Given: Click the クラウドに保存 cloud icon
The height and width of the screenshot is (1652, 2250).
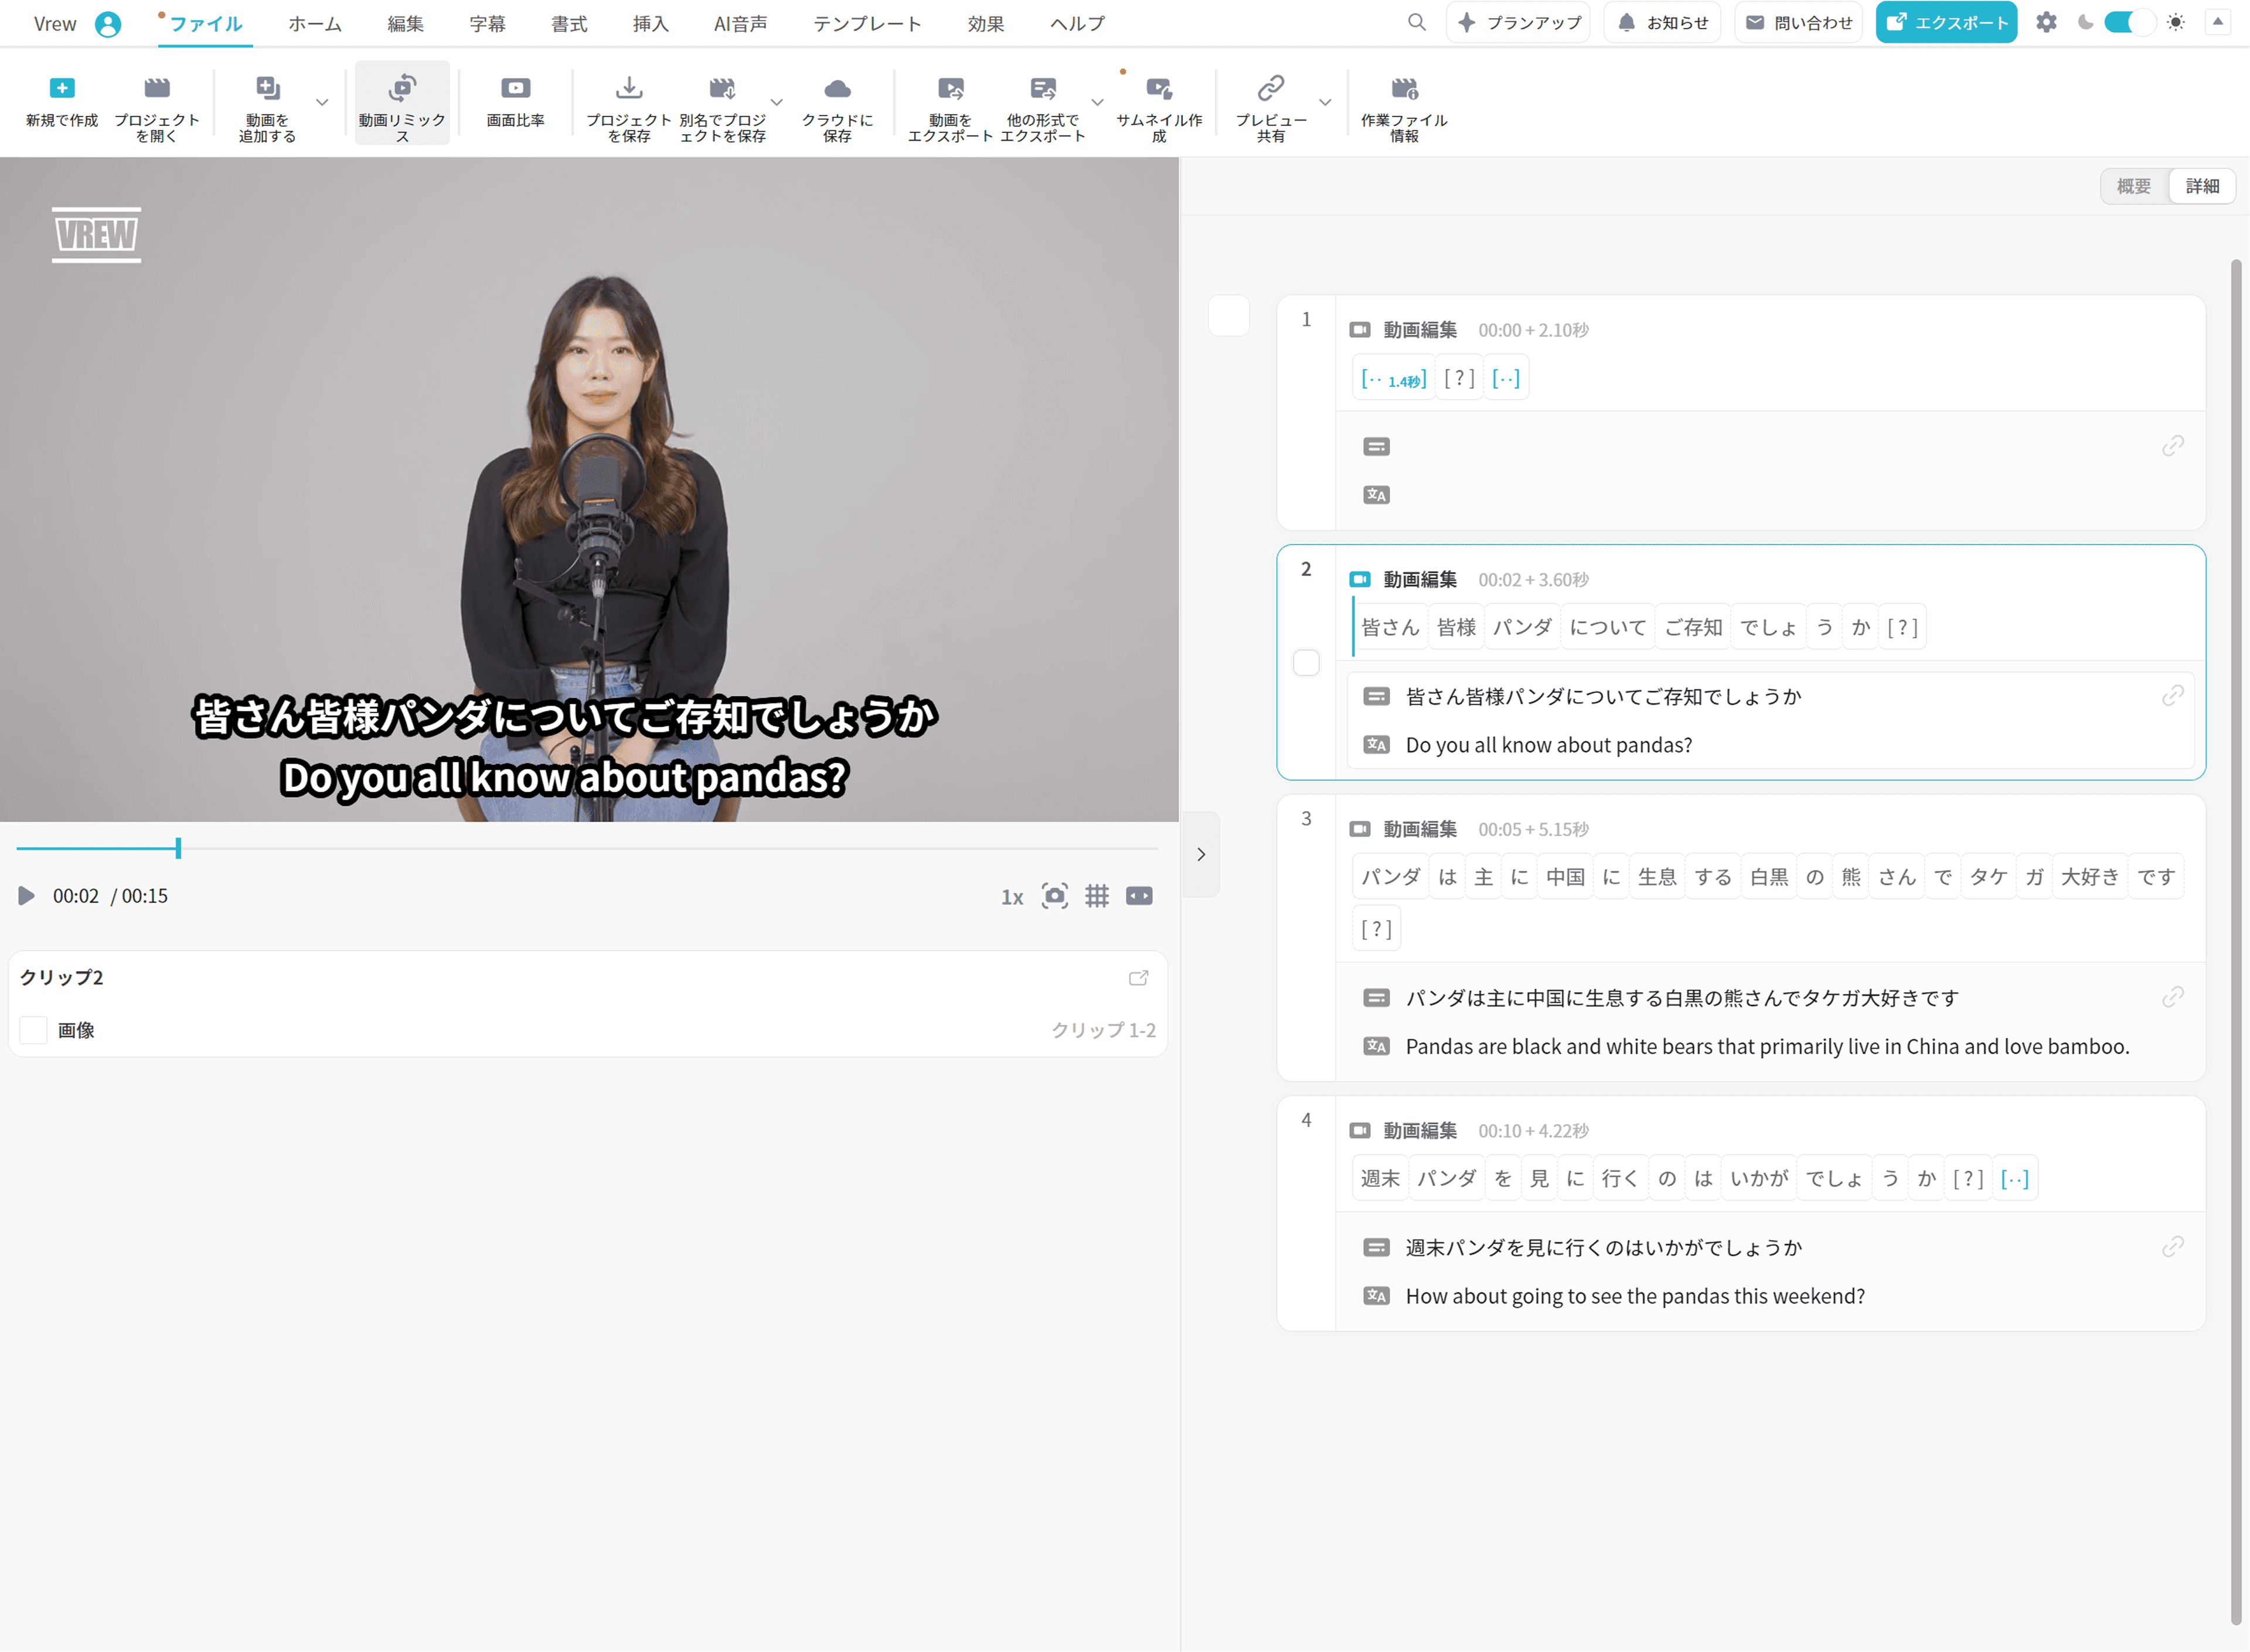Looking at the screenshot, I should pos(837,89).
